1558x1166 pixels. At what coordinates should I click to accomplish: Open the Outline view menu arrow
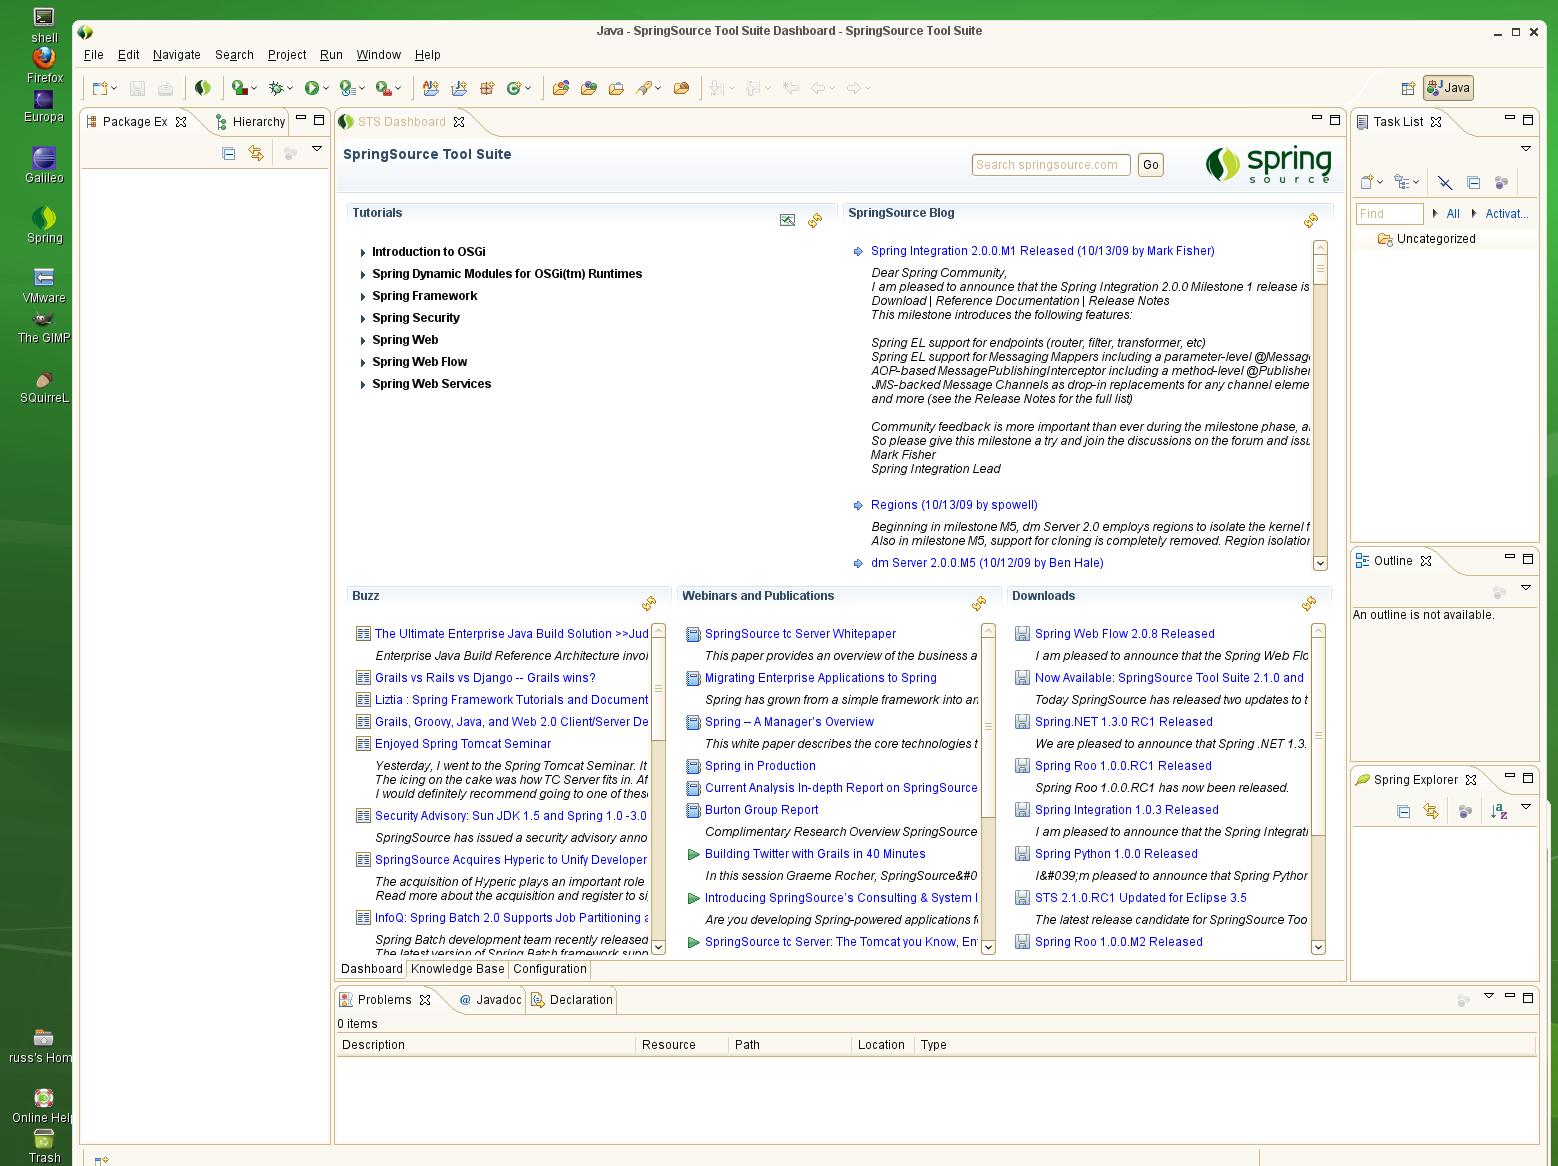point(1526,588)
